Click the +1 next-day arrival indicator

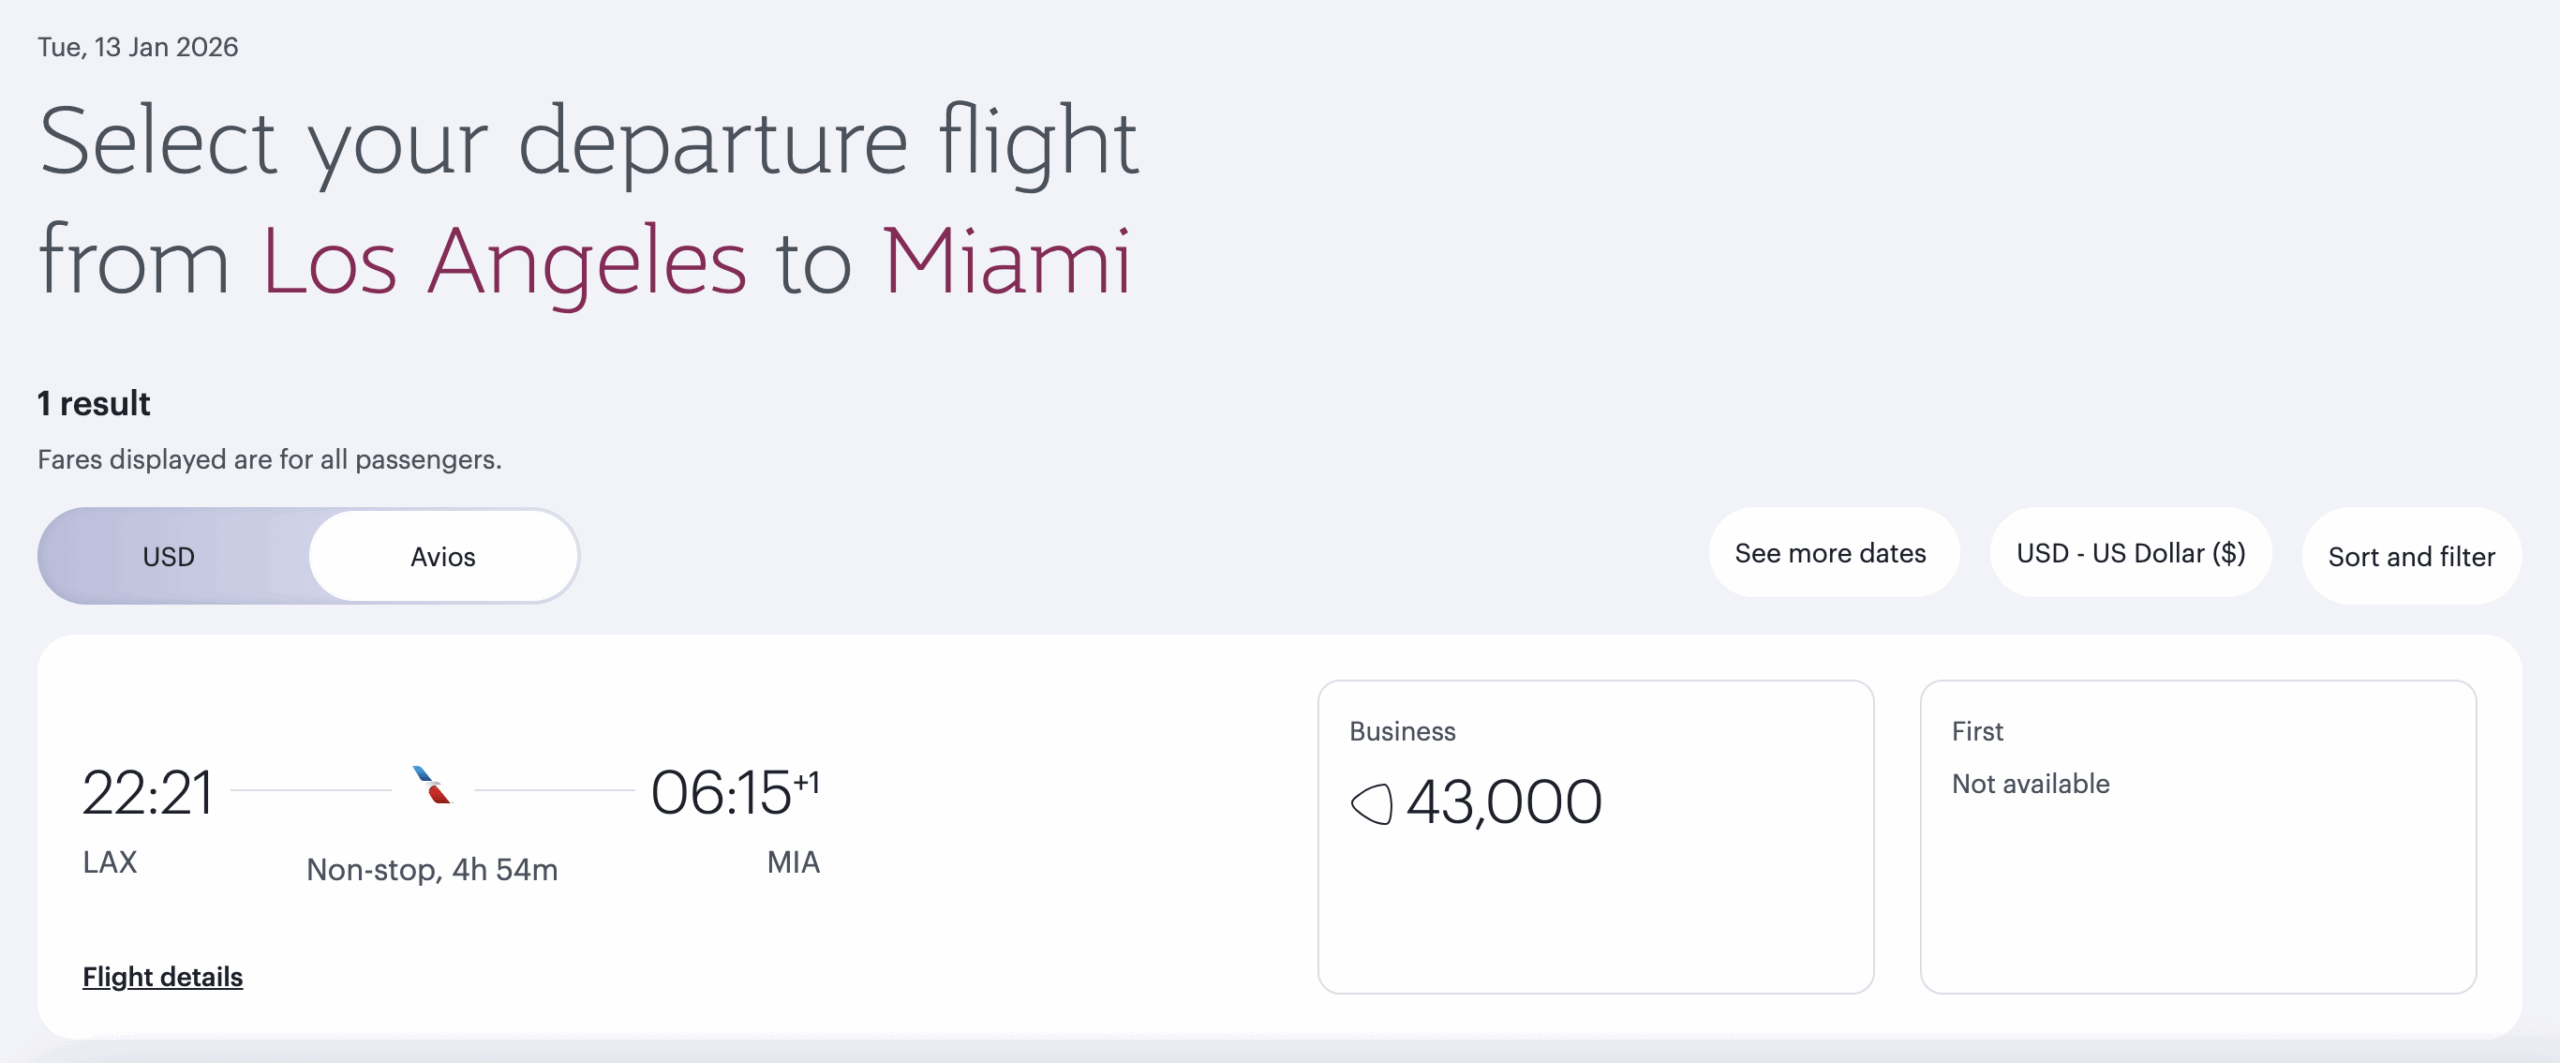(807, 781)
